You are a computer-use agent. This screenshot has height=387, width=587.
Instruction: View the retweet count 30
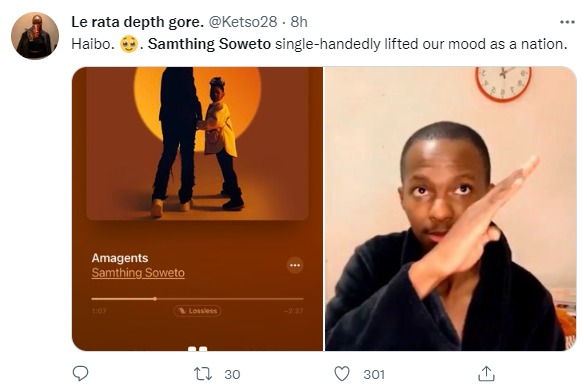pyautogui.click(x=232, y=374)
